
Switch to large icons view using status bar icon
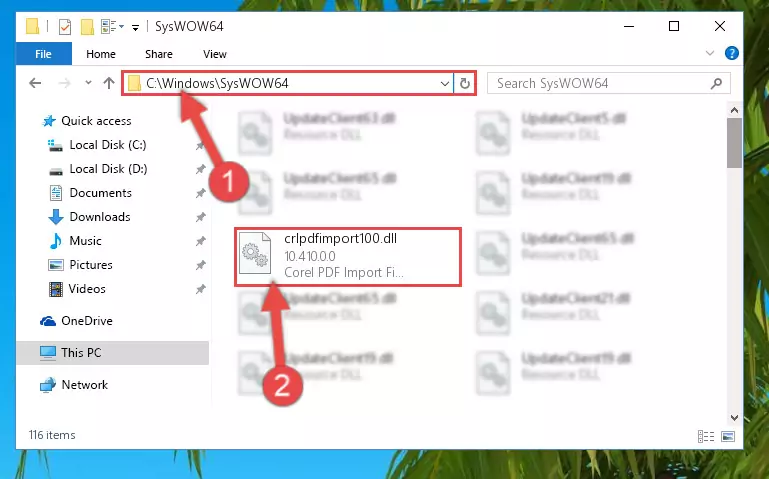[x=728, y=436]
